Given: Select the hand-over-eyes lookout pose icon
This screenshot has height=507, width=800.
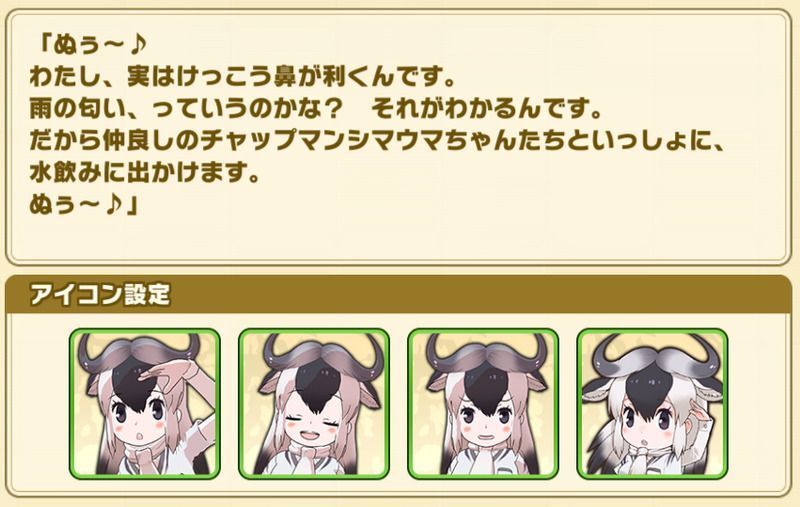Looking at the screenshot, I should coord(145,404).
